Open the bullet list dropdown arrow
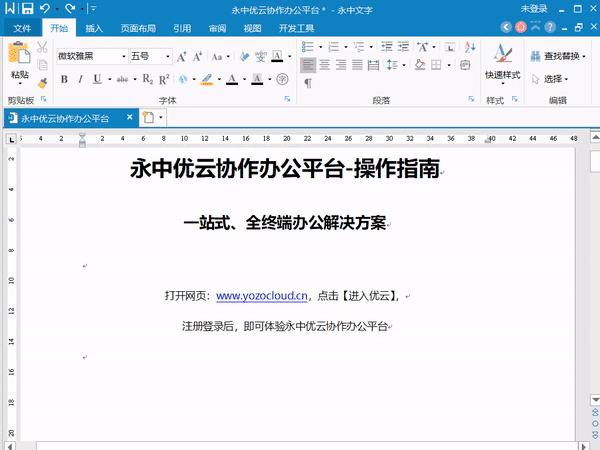This screenshot has height=450, width=600. pos(321,47)
